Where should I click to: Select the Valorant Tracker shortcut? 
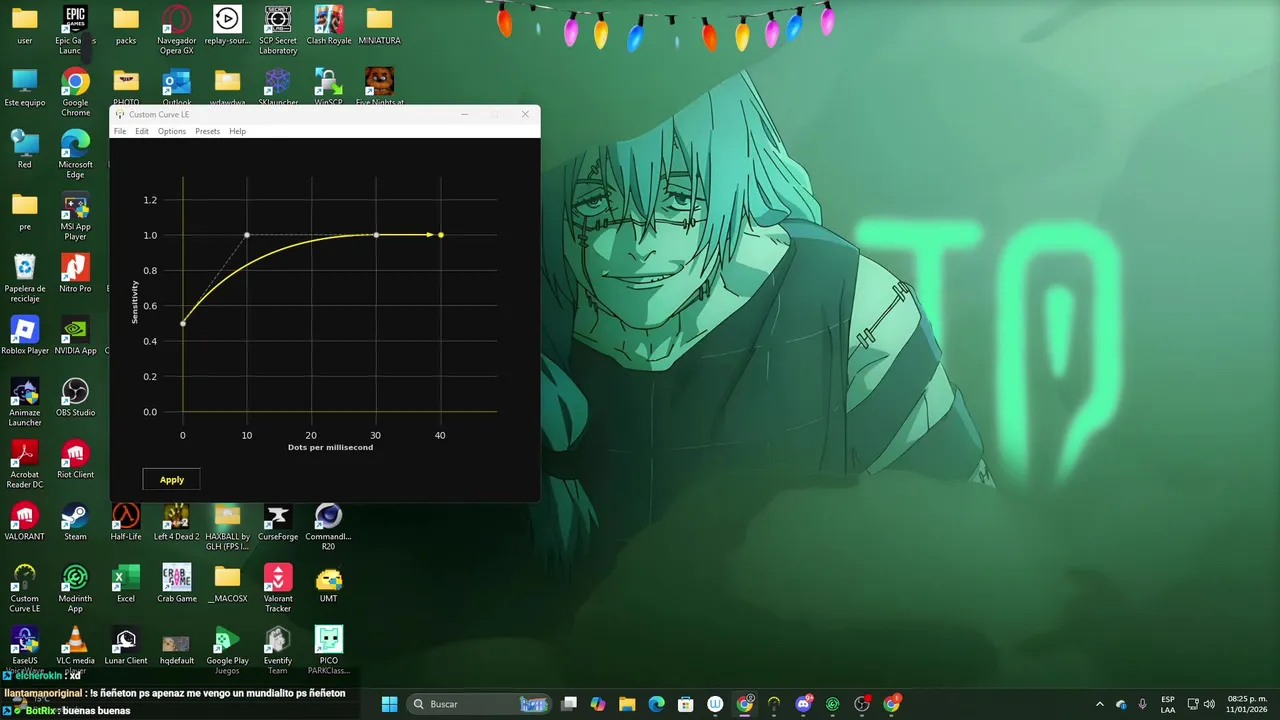tap(278, 588)
